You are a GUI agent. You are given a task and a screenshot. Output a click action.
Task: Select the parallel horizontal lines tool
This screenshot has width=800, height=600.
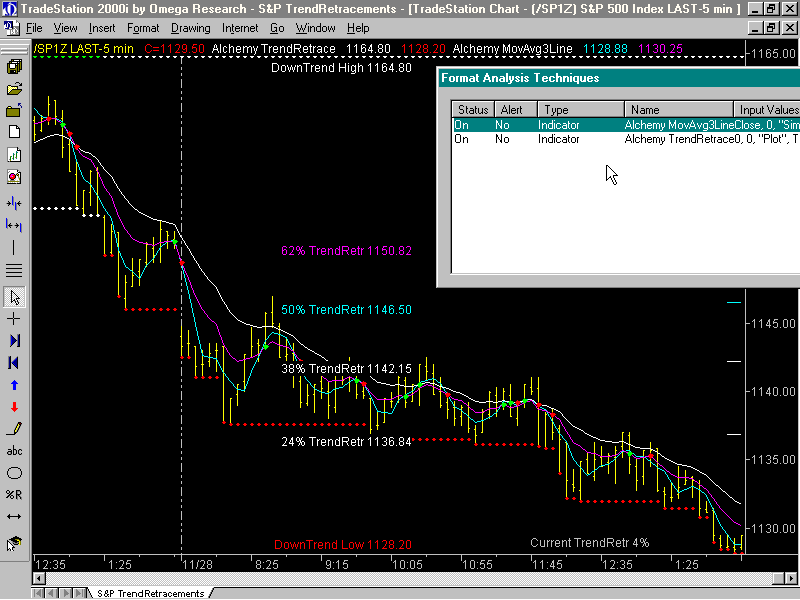(x=14, y=270)
